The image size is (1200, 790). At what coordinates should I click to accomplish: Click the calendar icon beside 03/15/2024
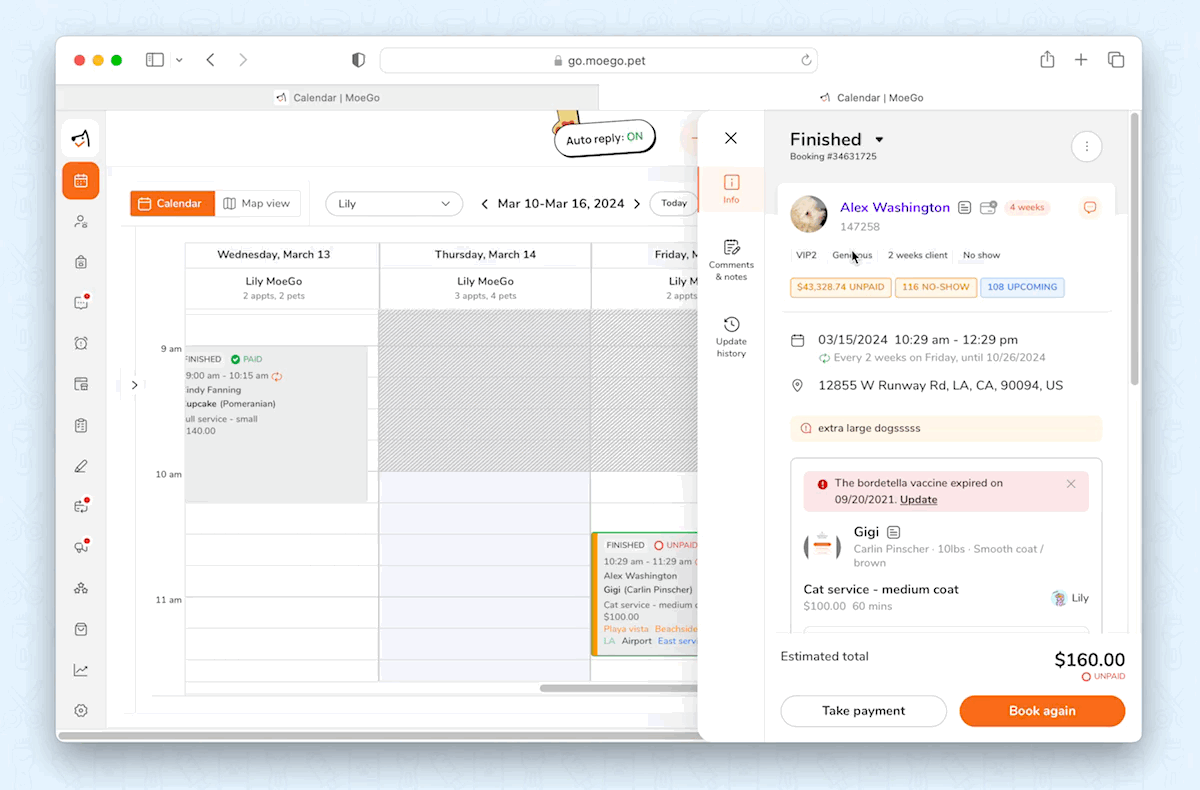pos(797,340)
